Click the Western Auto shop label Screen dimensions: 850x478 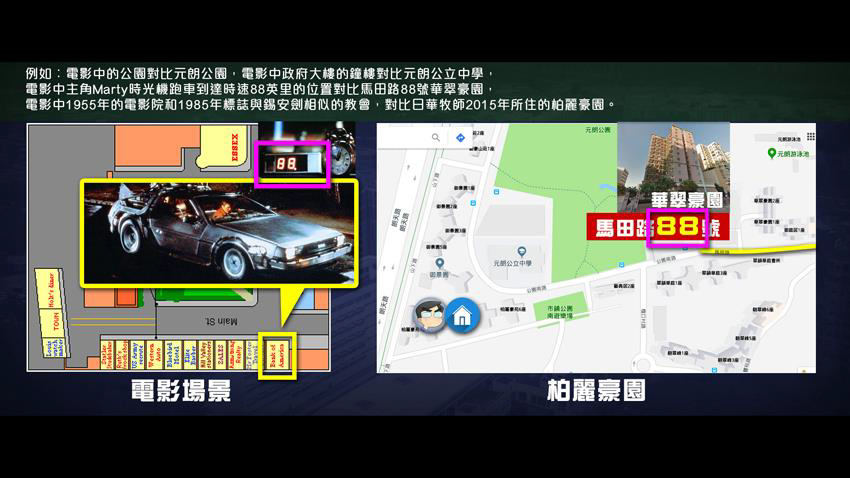[x=155, y=356]
